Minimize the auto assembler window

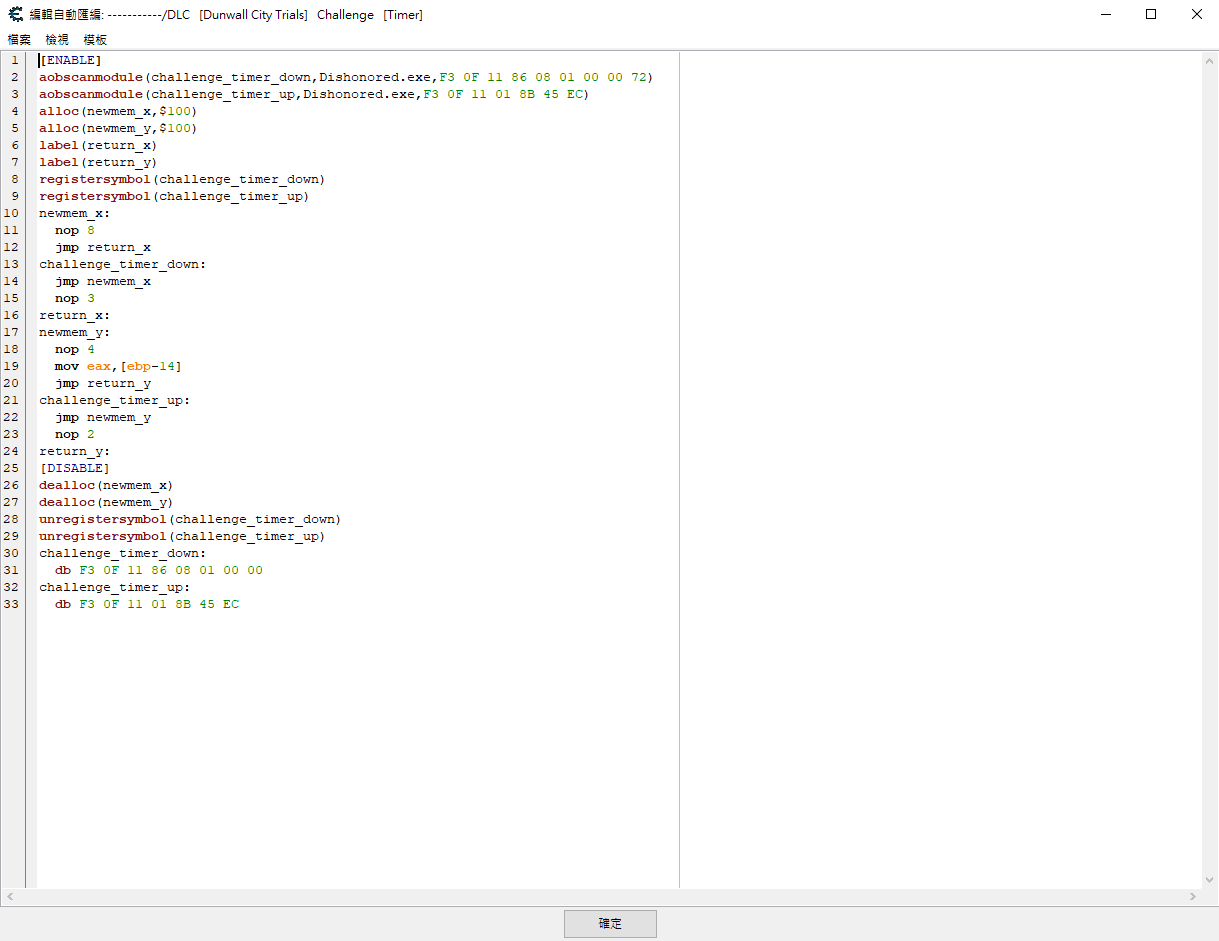click(x=1105, y=15)
